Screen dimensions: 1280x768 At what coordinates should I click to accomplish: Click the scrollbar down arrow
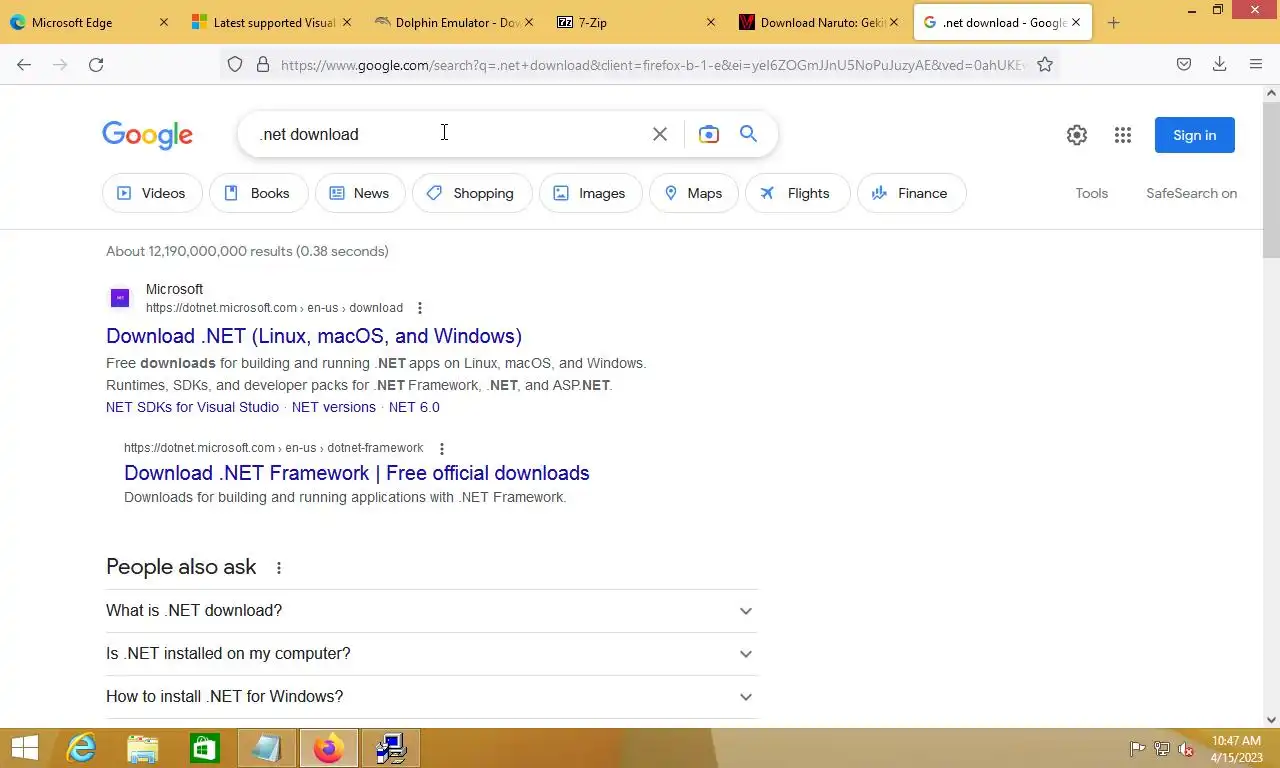pyautogui.click(x=1272, y=719)
